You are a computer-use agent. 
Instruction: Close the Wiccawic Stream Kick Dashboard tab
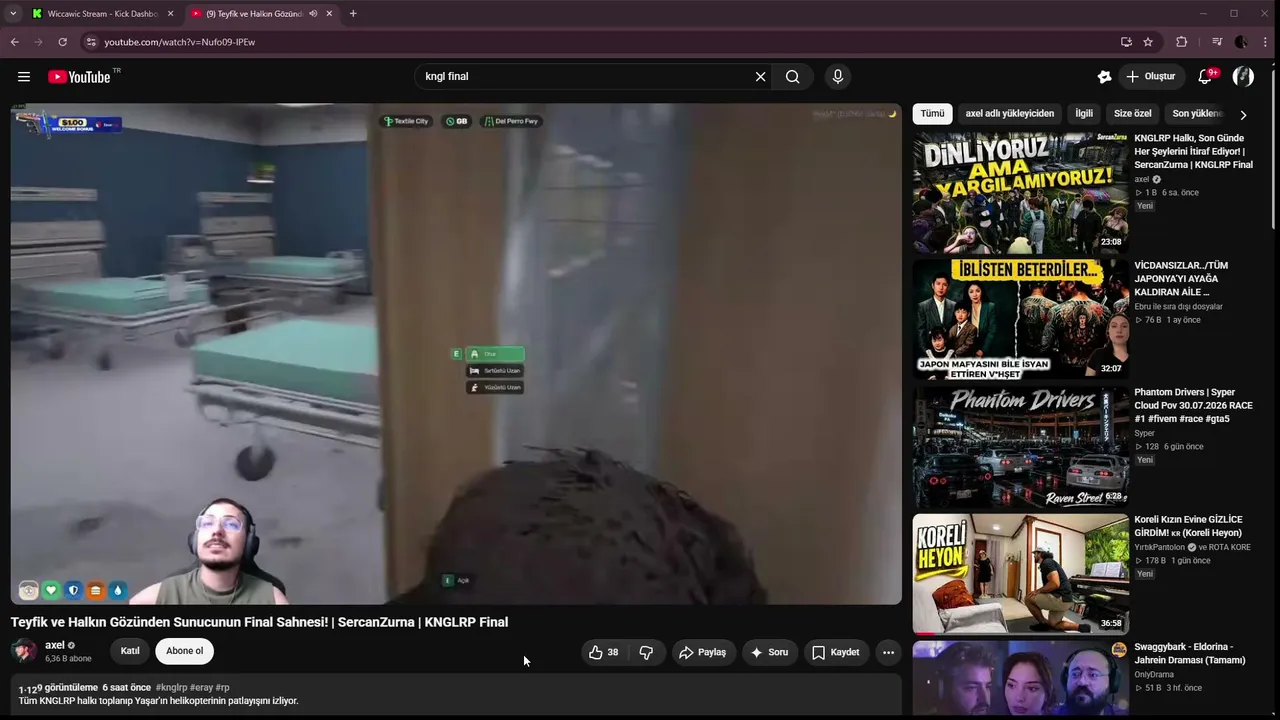click(170, 14)
